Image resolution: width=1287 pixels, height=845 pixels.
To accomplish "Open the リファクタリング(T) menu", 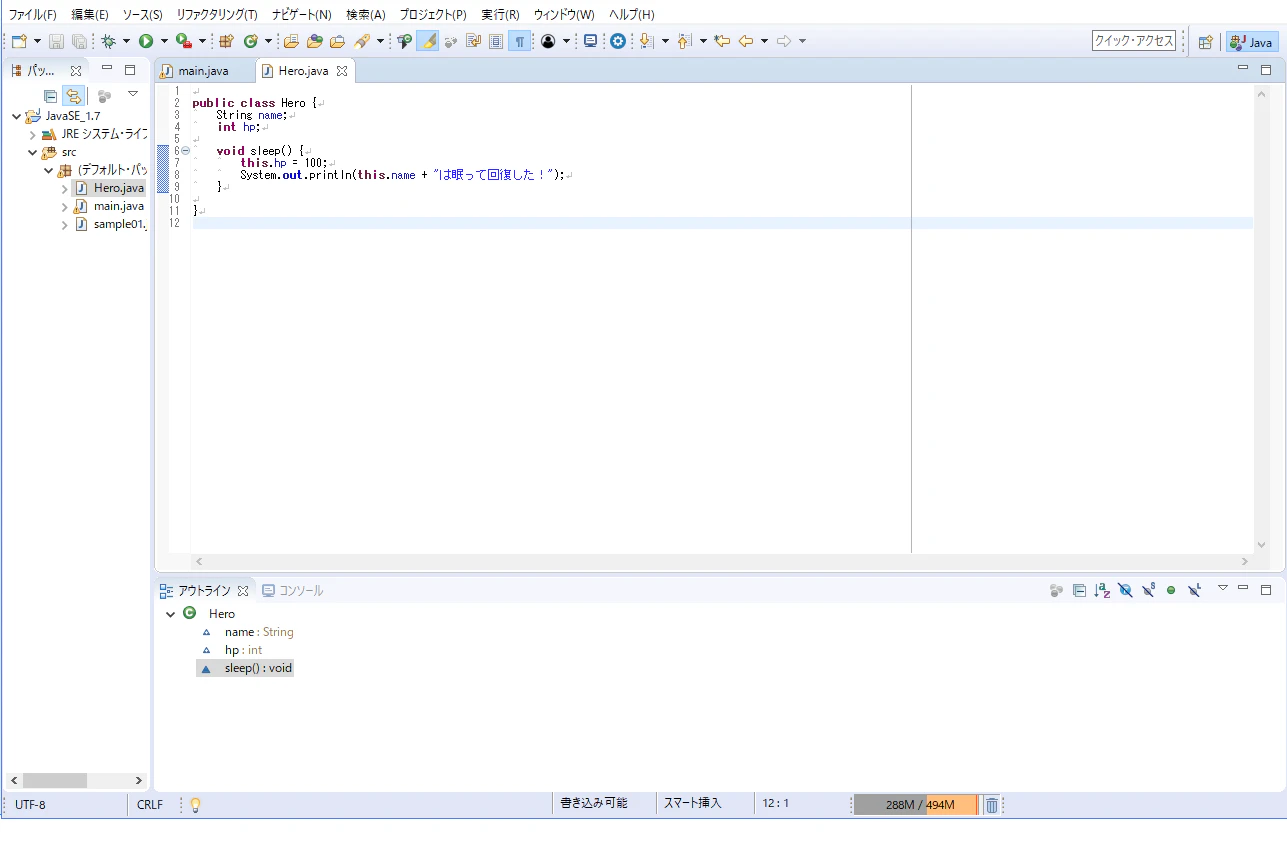I will coord(216,15).
